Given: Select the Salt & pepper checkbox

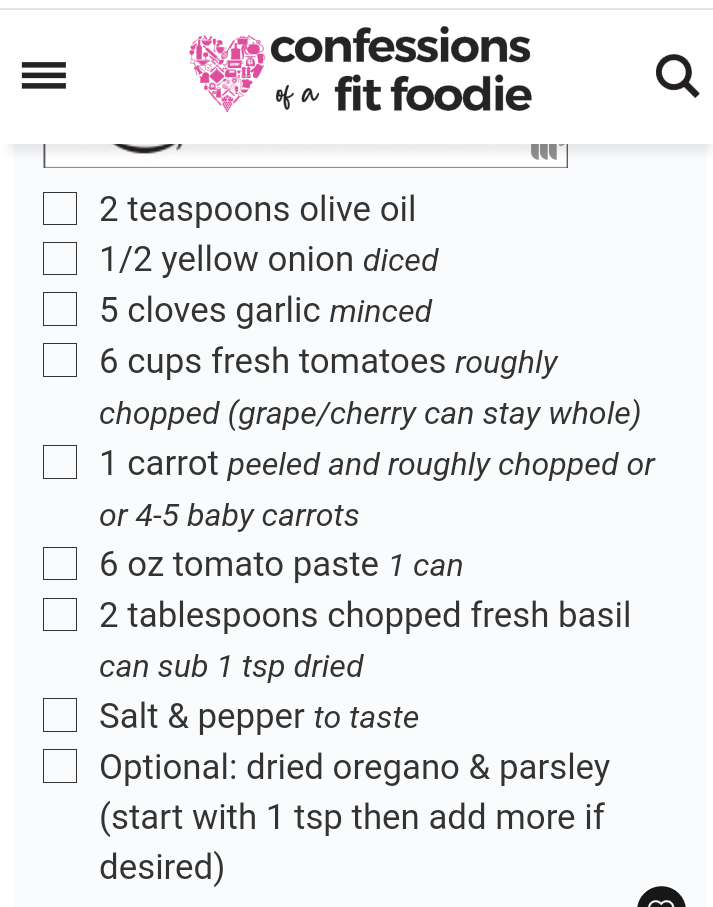Looking at the screenshot, I should point(60,716).
